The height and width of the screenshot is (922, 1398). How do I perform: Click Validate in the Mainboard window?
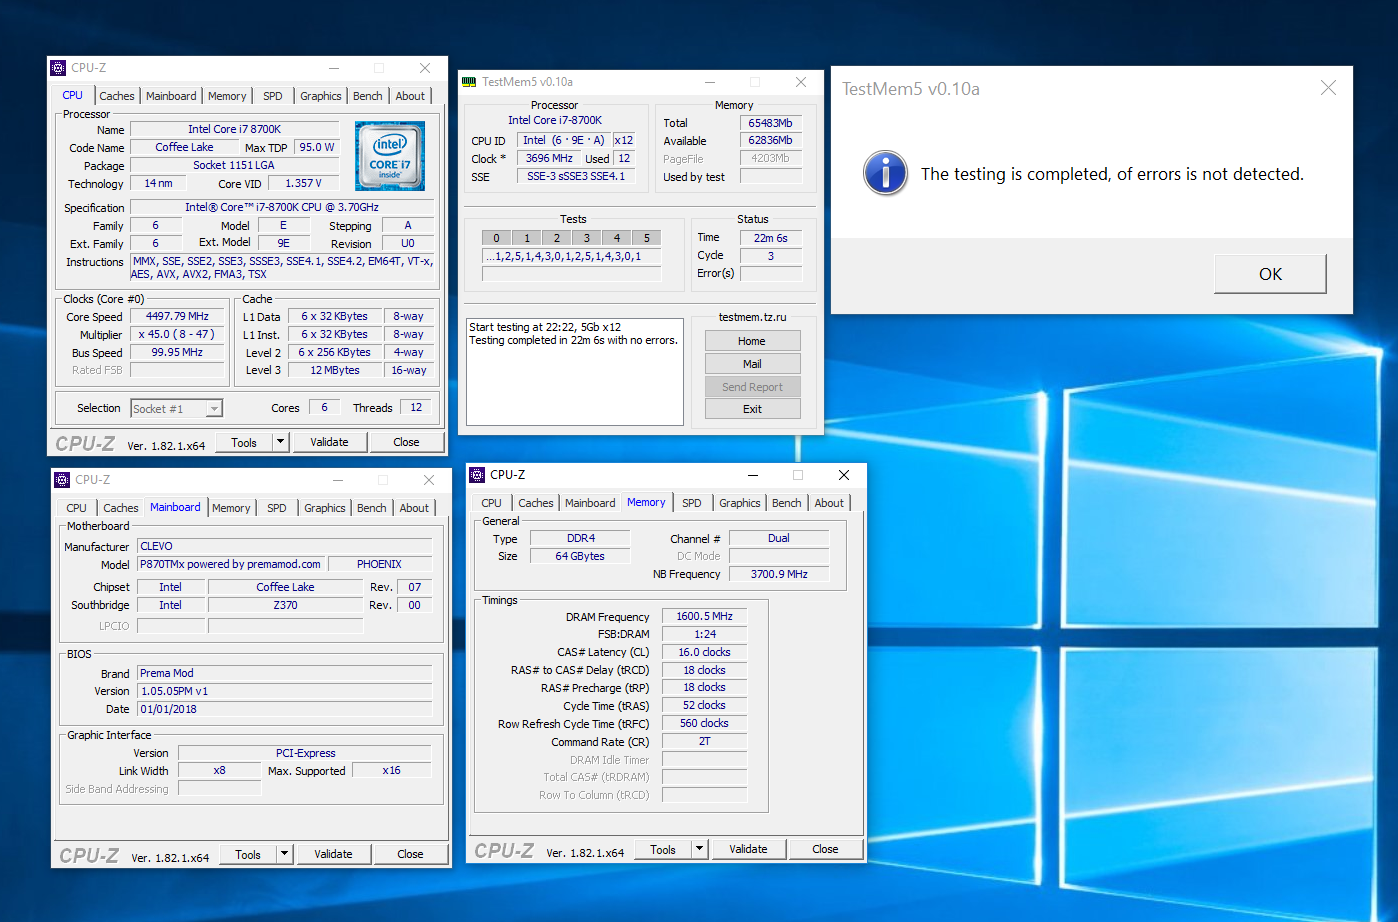(333, 854)
